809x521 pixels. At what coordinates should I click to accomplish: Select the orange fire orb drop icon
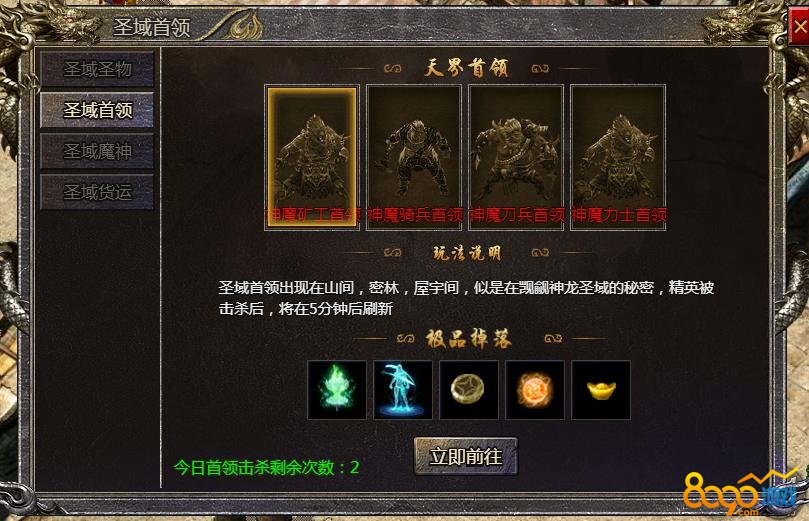click(535, 390)
